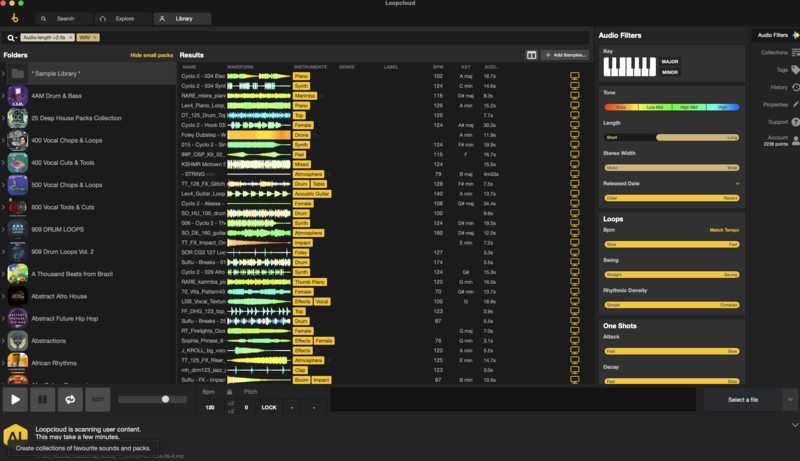Click the search magnifier filter icon
The image size is (800, 461).
11,38
